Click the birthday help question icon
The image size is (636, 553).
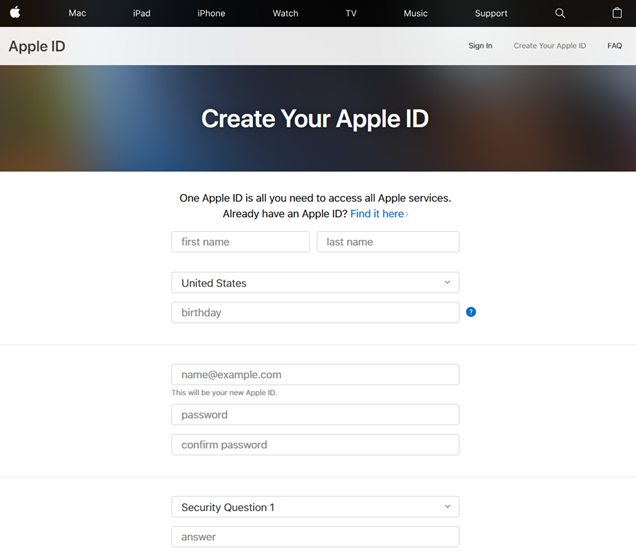(471, 312)
